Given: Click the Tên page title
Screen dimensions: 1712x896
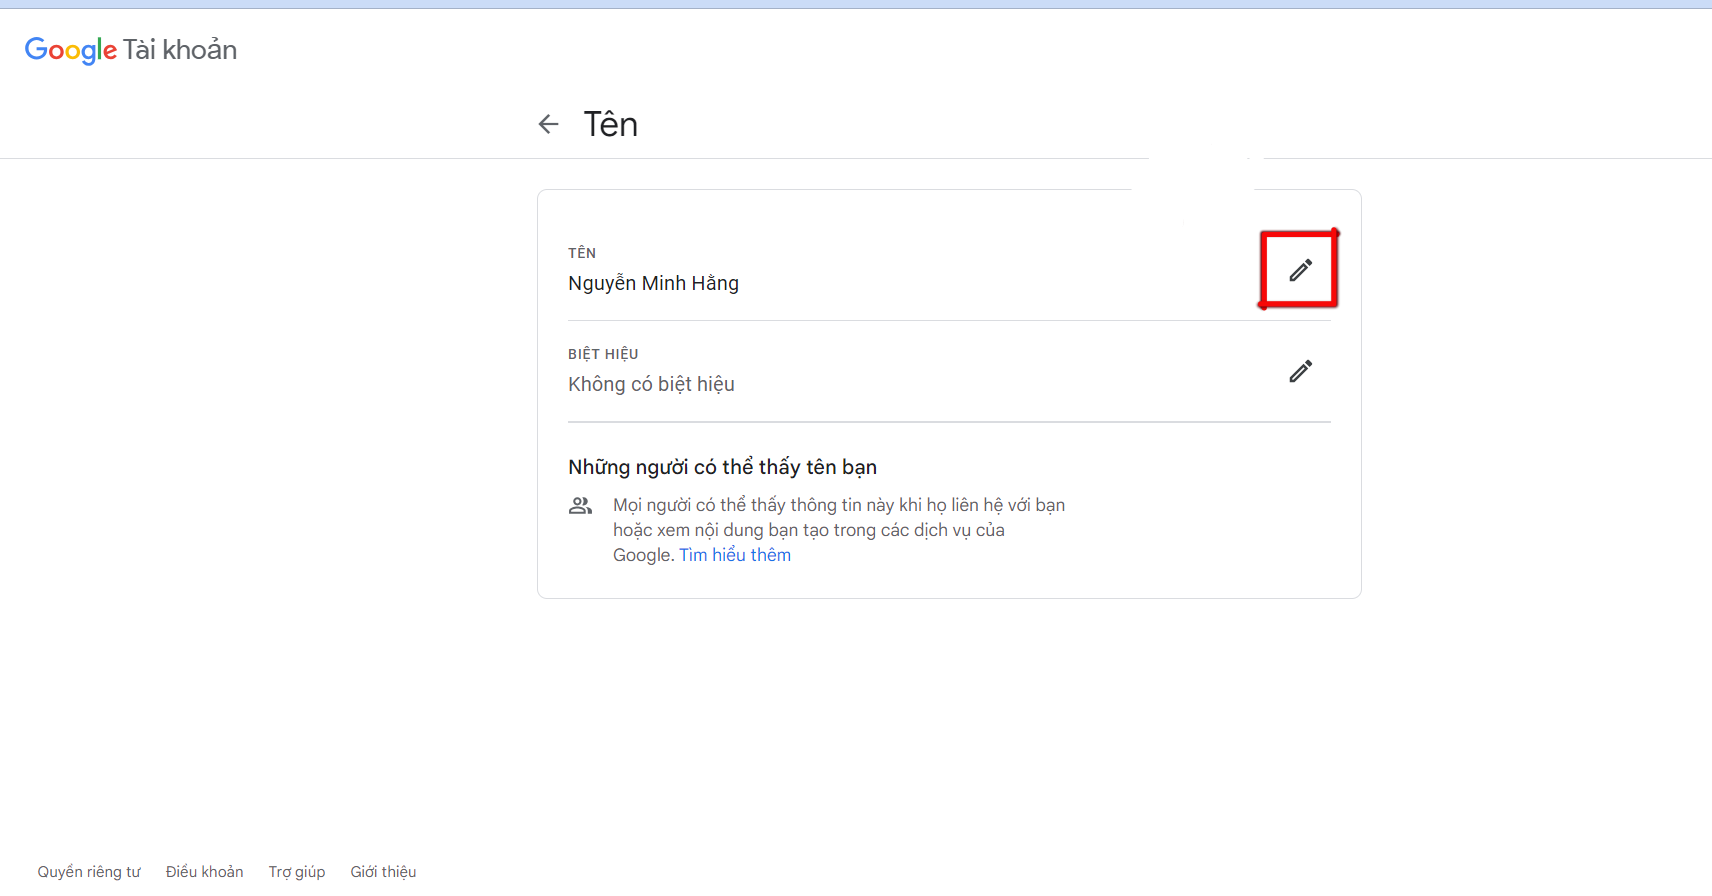Looking at the screenshot, I should [x=610, y=125].
